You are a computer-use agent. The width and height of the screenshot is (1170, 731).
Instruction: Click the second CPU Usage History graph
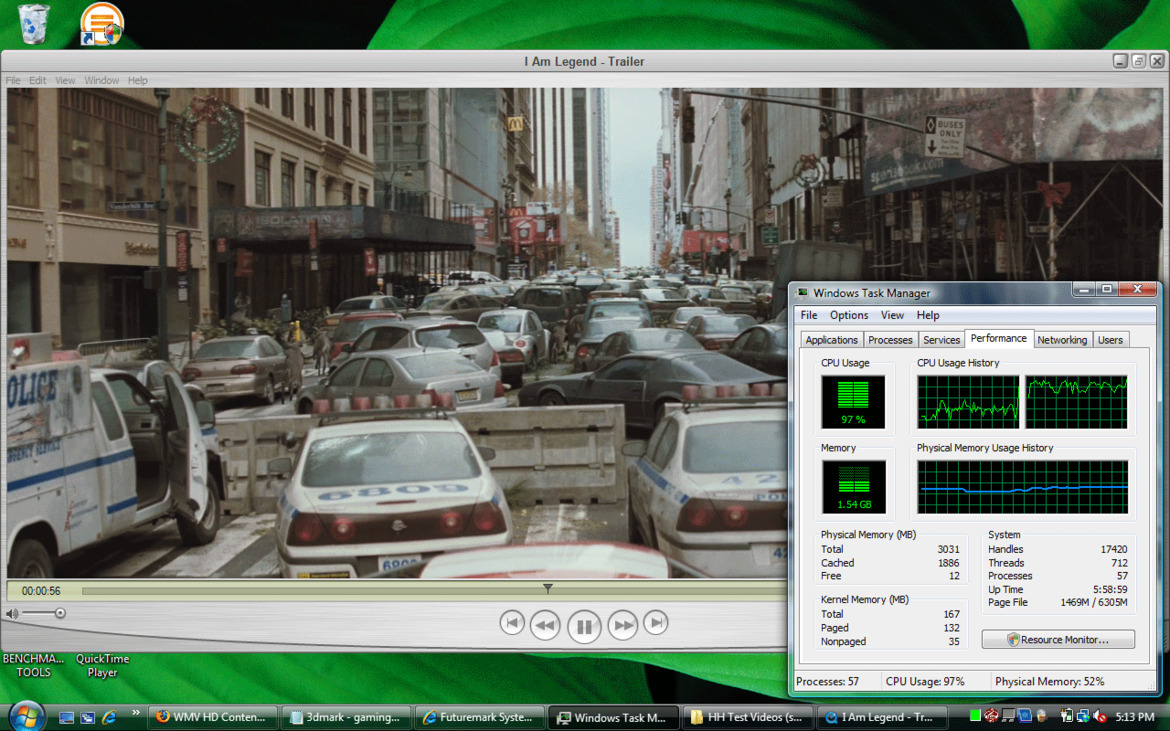pos(1076,402)
